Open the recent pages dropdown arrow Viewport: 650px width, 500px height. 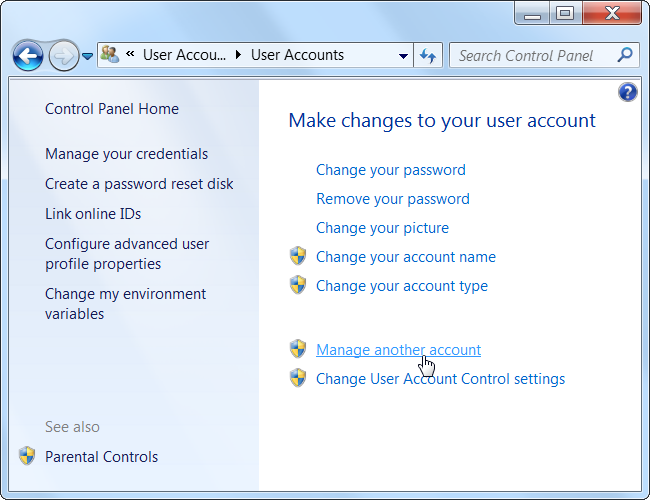87,56
